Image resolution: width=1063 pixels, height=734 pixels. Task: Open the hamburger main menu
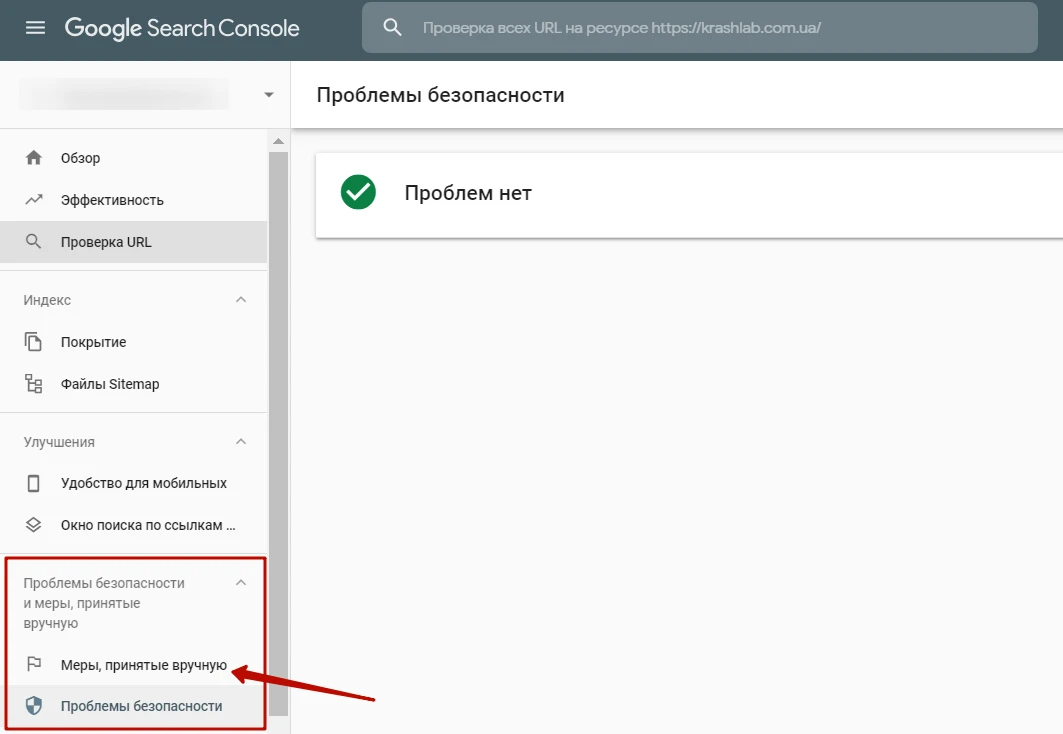coord(35,28)
